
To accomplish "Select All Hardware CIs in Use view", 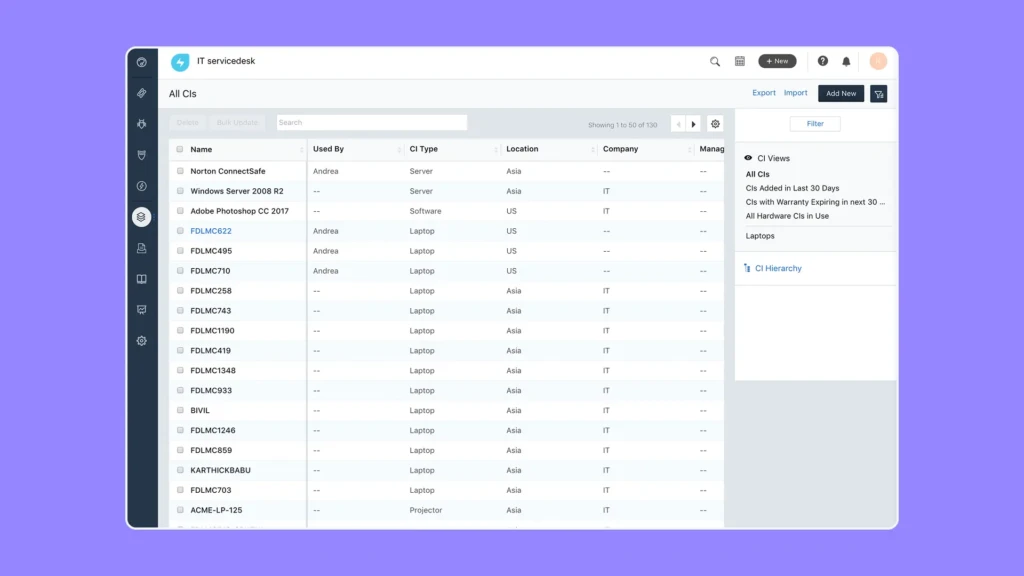I will [x=787, y=216].
